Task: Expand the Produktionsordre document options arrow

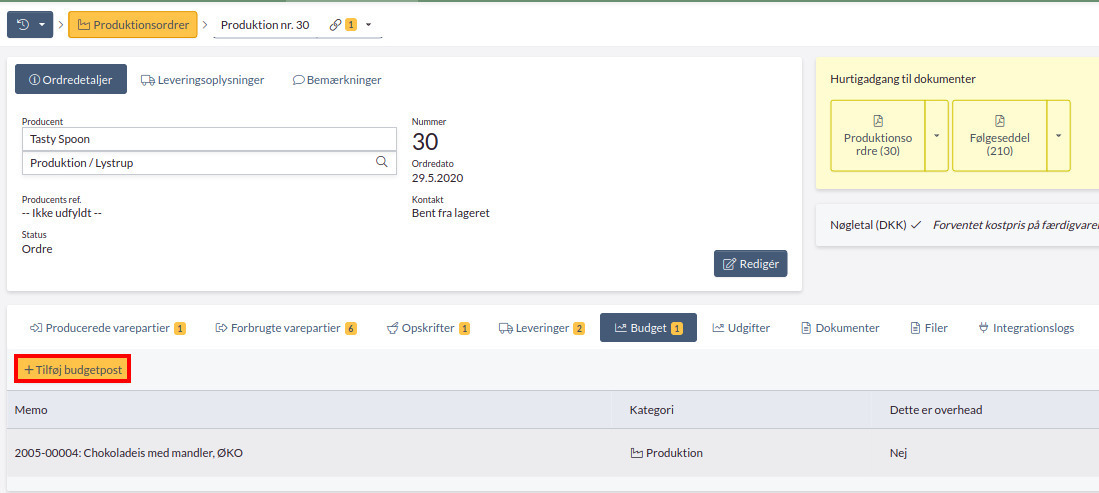Action: [x=937, y=136]
